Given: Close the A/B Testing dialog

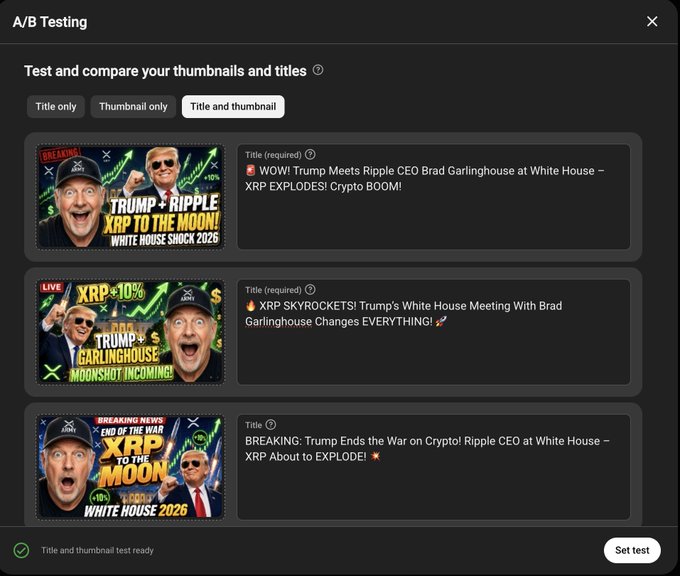Looking at the screenshot, I should (652, 21).
